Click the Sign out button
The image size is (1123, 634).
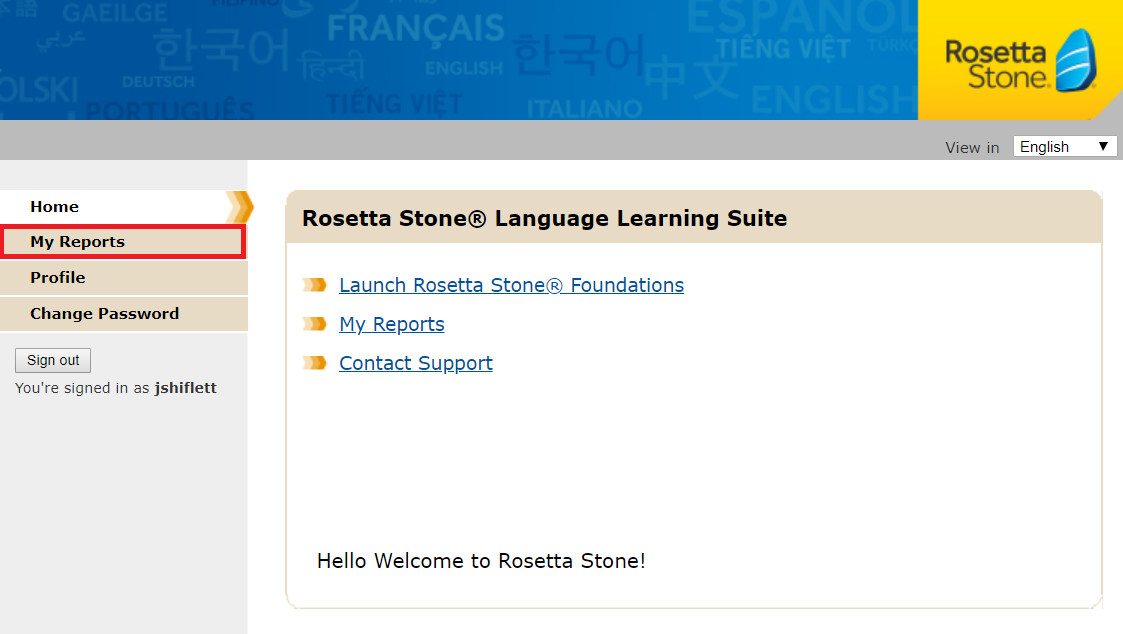click(53, 360)
